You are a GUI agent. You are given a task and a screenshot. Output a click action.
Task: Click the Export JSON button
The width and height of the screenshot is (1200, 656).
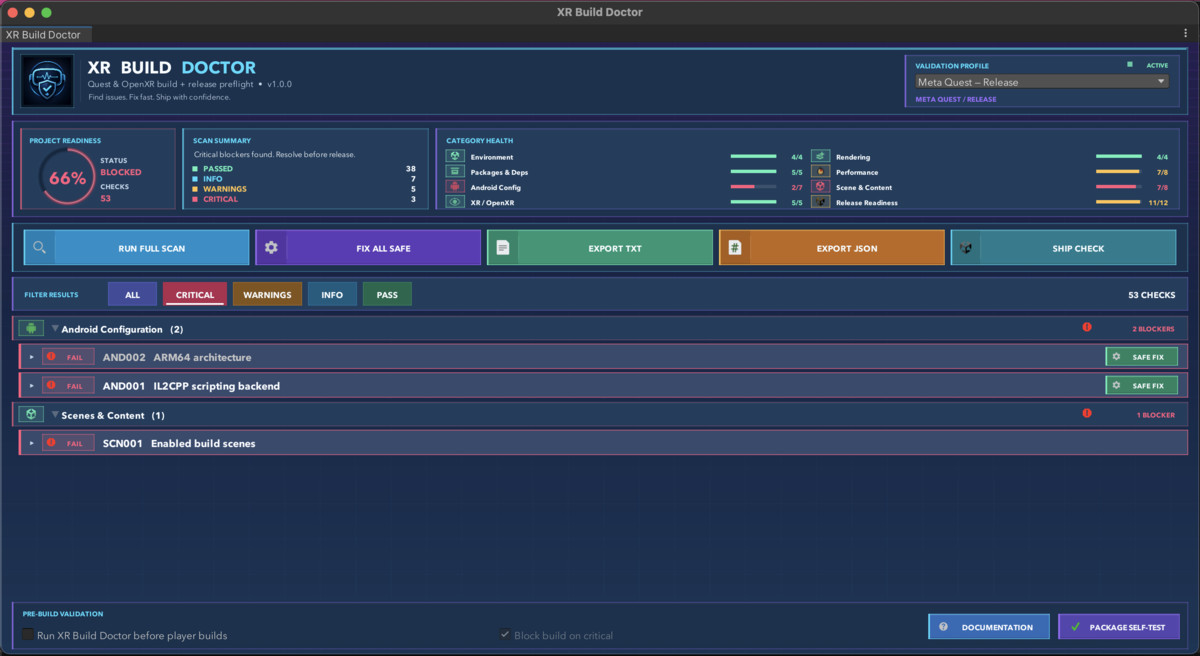[x=832, y=247]
